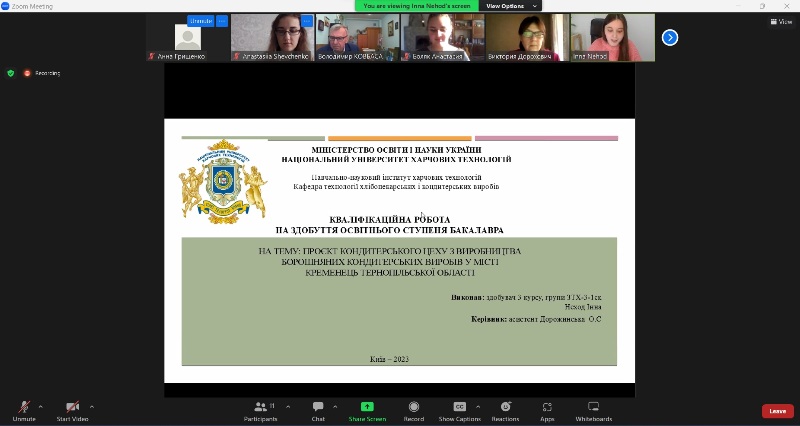Open the View Options dropdown
800x426 pixels.
[x=510, y=6]
